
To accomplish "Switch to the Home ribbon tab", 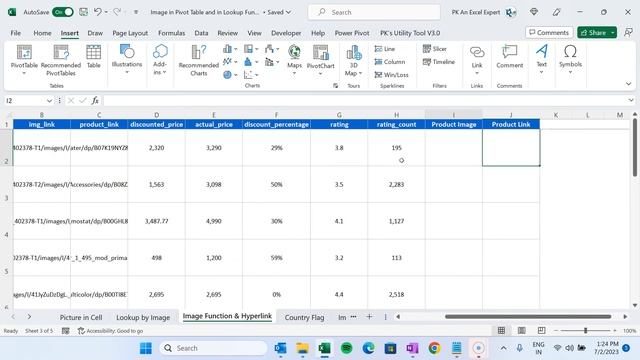I will tap(42, 33).
